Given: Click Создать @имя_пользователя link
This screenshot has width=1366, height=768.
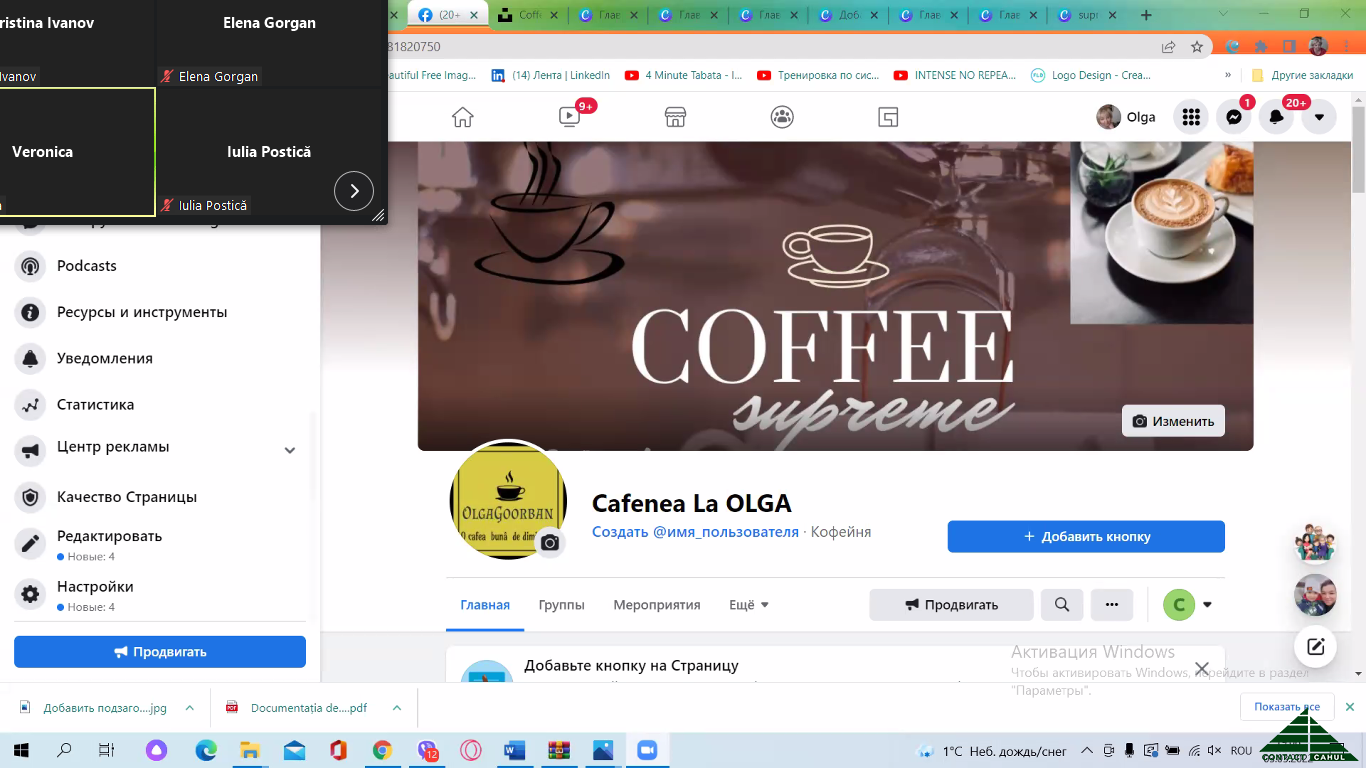Looking at the screenshot, I should point(695,532).
